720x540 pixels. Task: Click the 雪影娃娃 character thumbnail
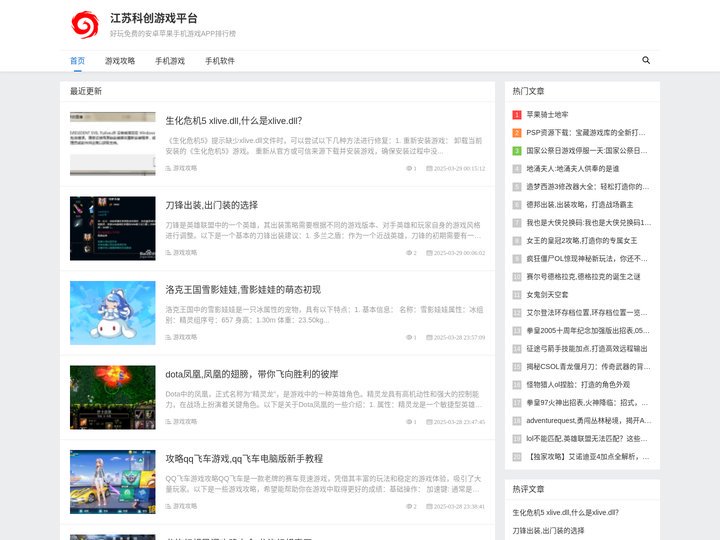[x=112, y=313]
